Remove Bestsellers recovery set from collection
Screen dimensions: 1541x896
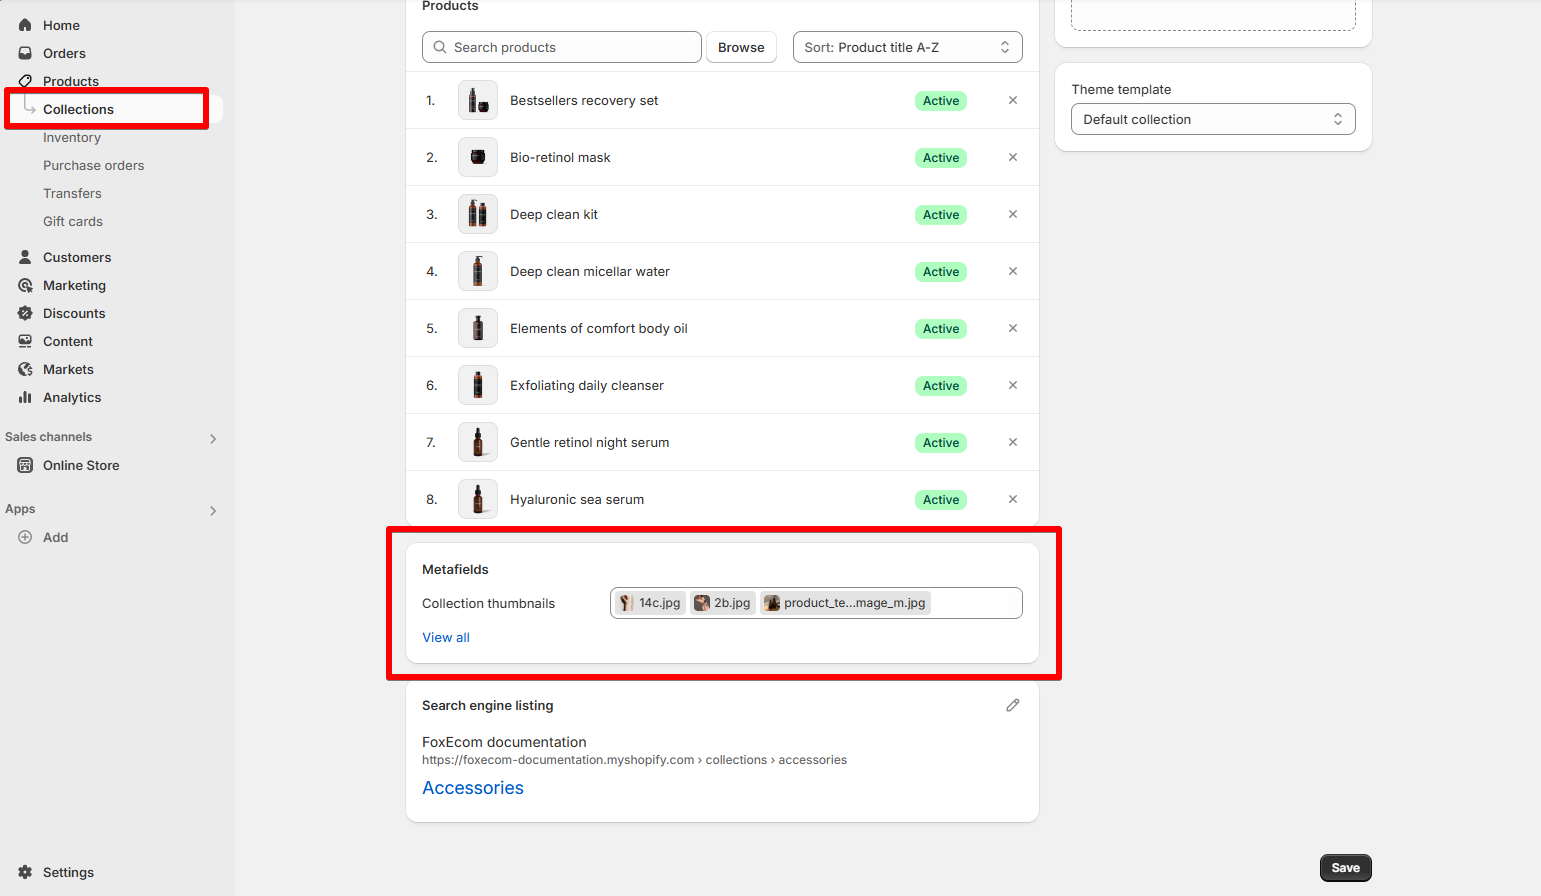coord(1013,100)
